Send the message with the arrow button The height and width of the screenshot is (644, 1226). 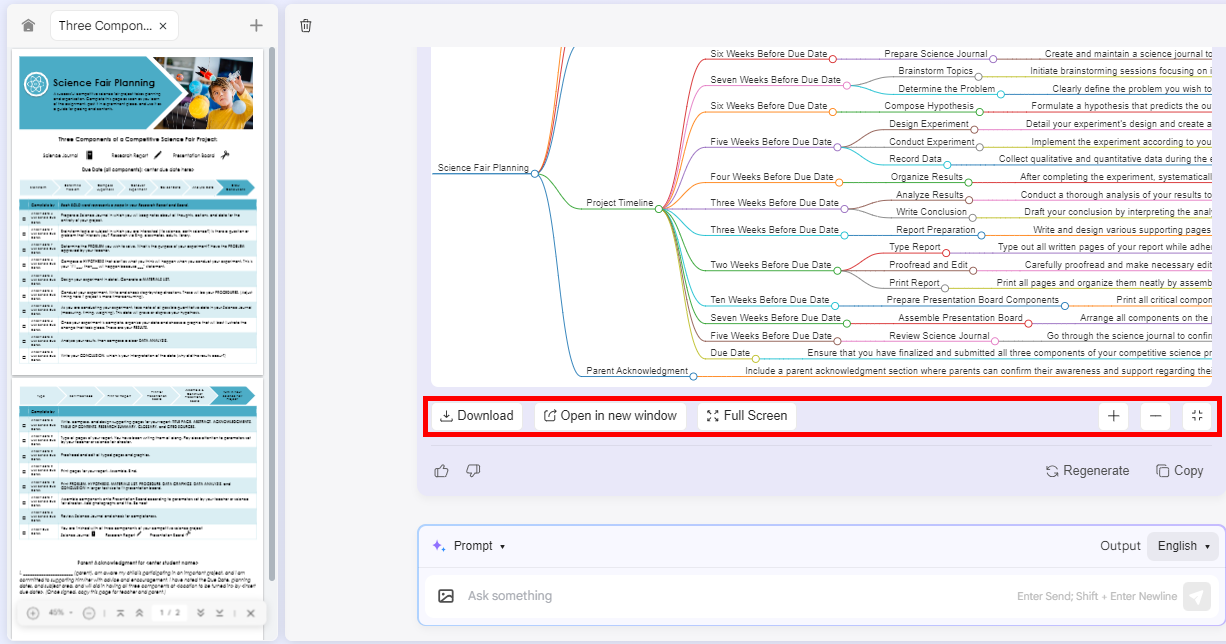click(1196, 596)
